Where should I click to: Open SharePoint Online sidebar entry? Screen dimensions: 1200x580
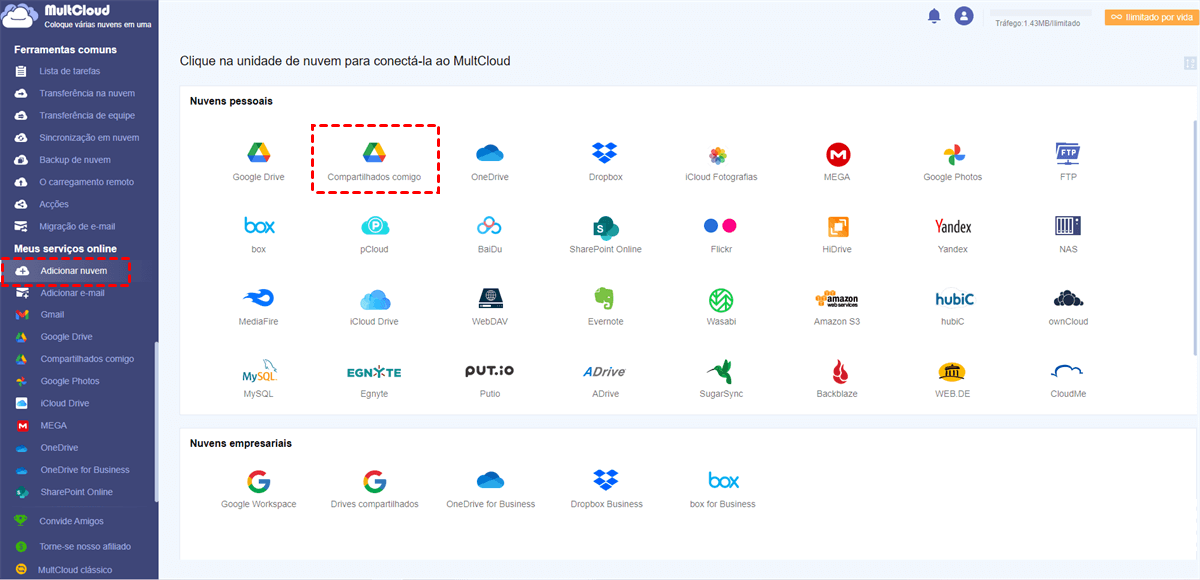click(x=77, y=492)
